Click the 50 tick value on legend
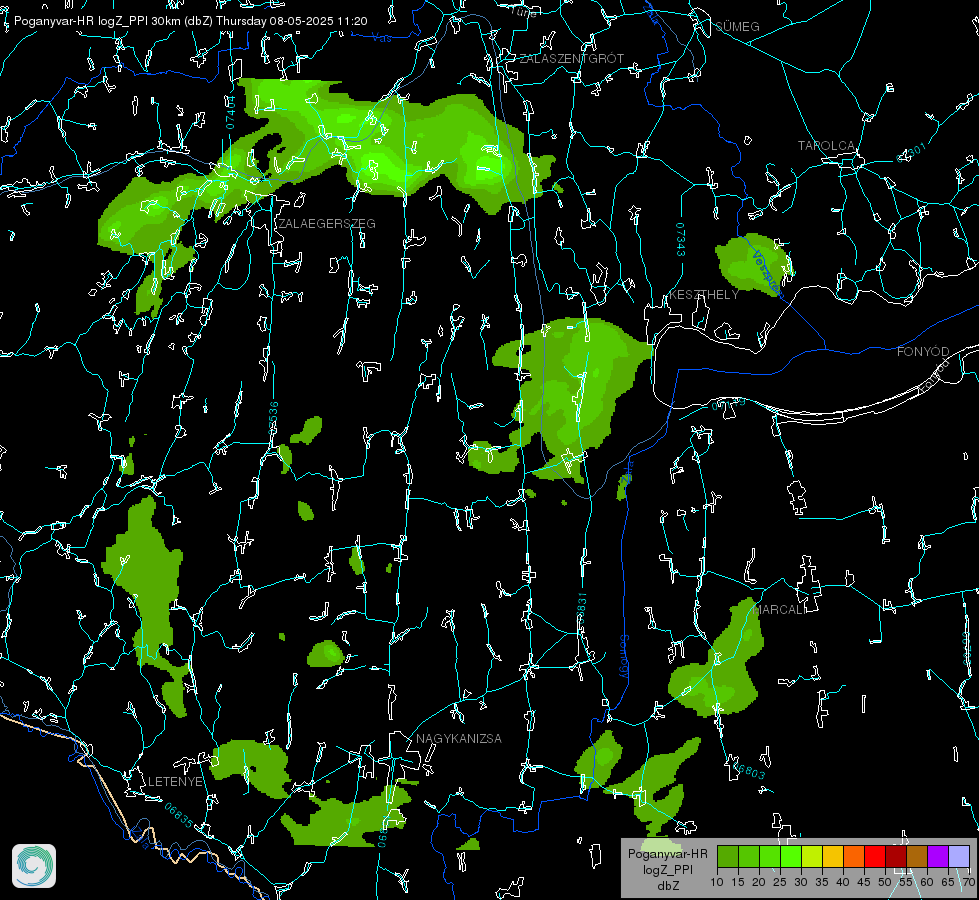The height and width of the screenshot is (900, 979). pyautogui.click(x=885, y=882)
